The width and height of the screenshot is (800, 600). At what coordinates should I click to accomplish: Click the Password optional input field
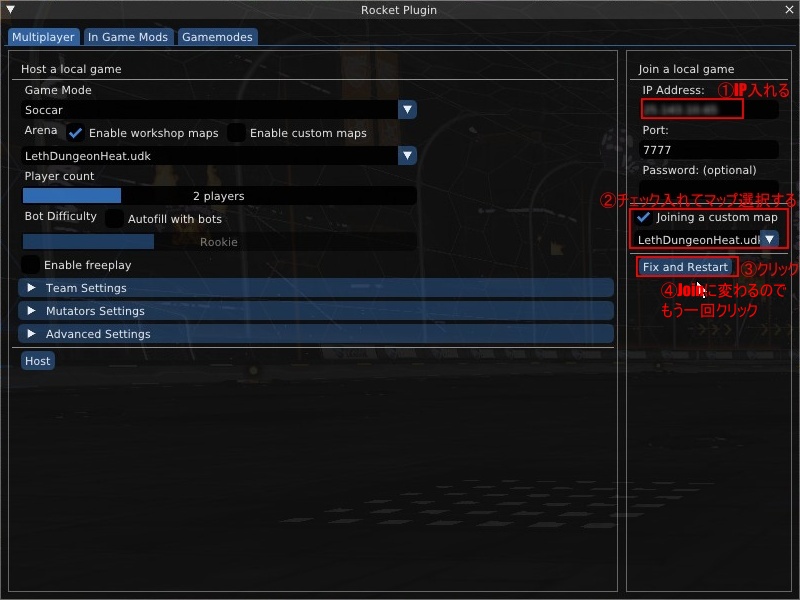(x=709, y=187)
